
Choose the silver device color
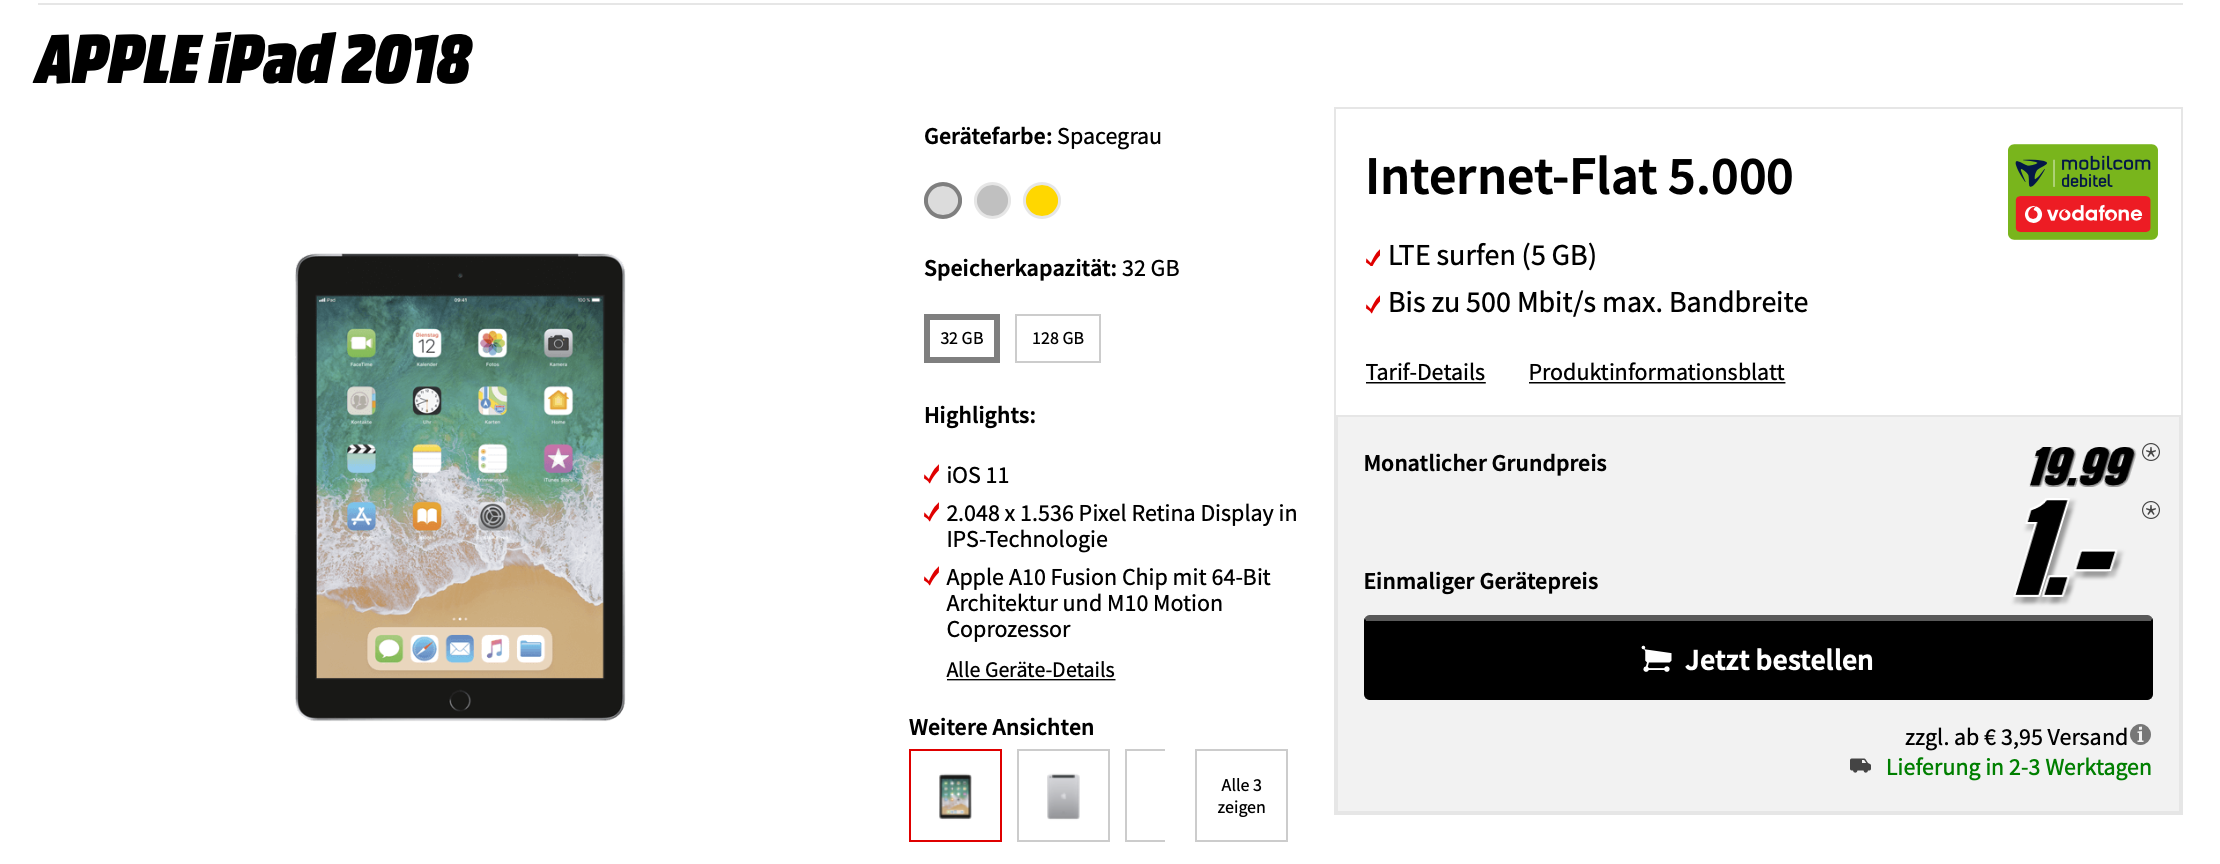[992, 200]
